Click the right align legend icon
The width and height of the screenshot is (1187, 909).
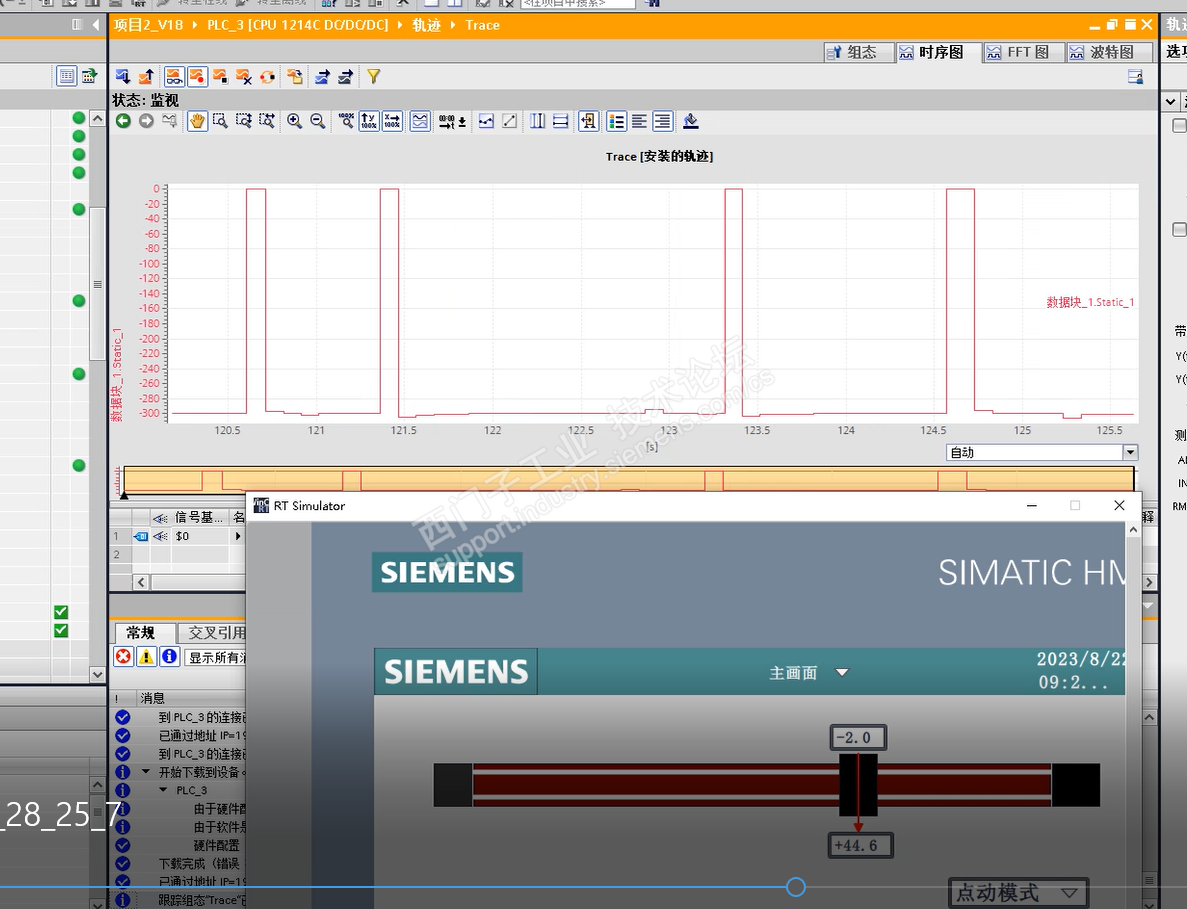click(x=662, y=121)
